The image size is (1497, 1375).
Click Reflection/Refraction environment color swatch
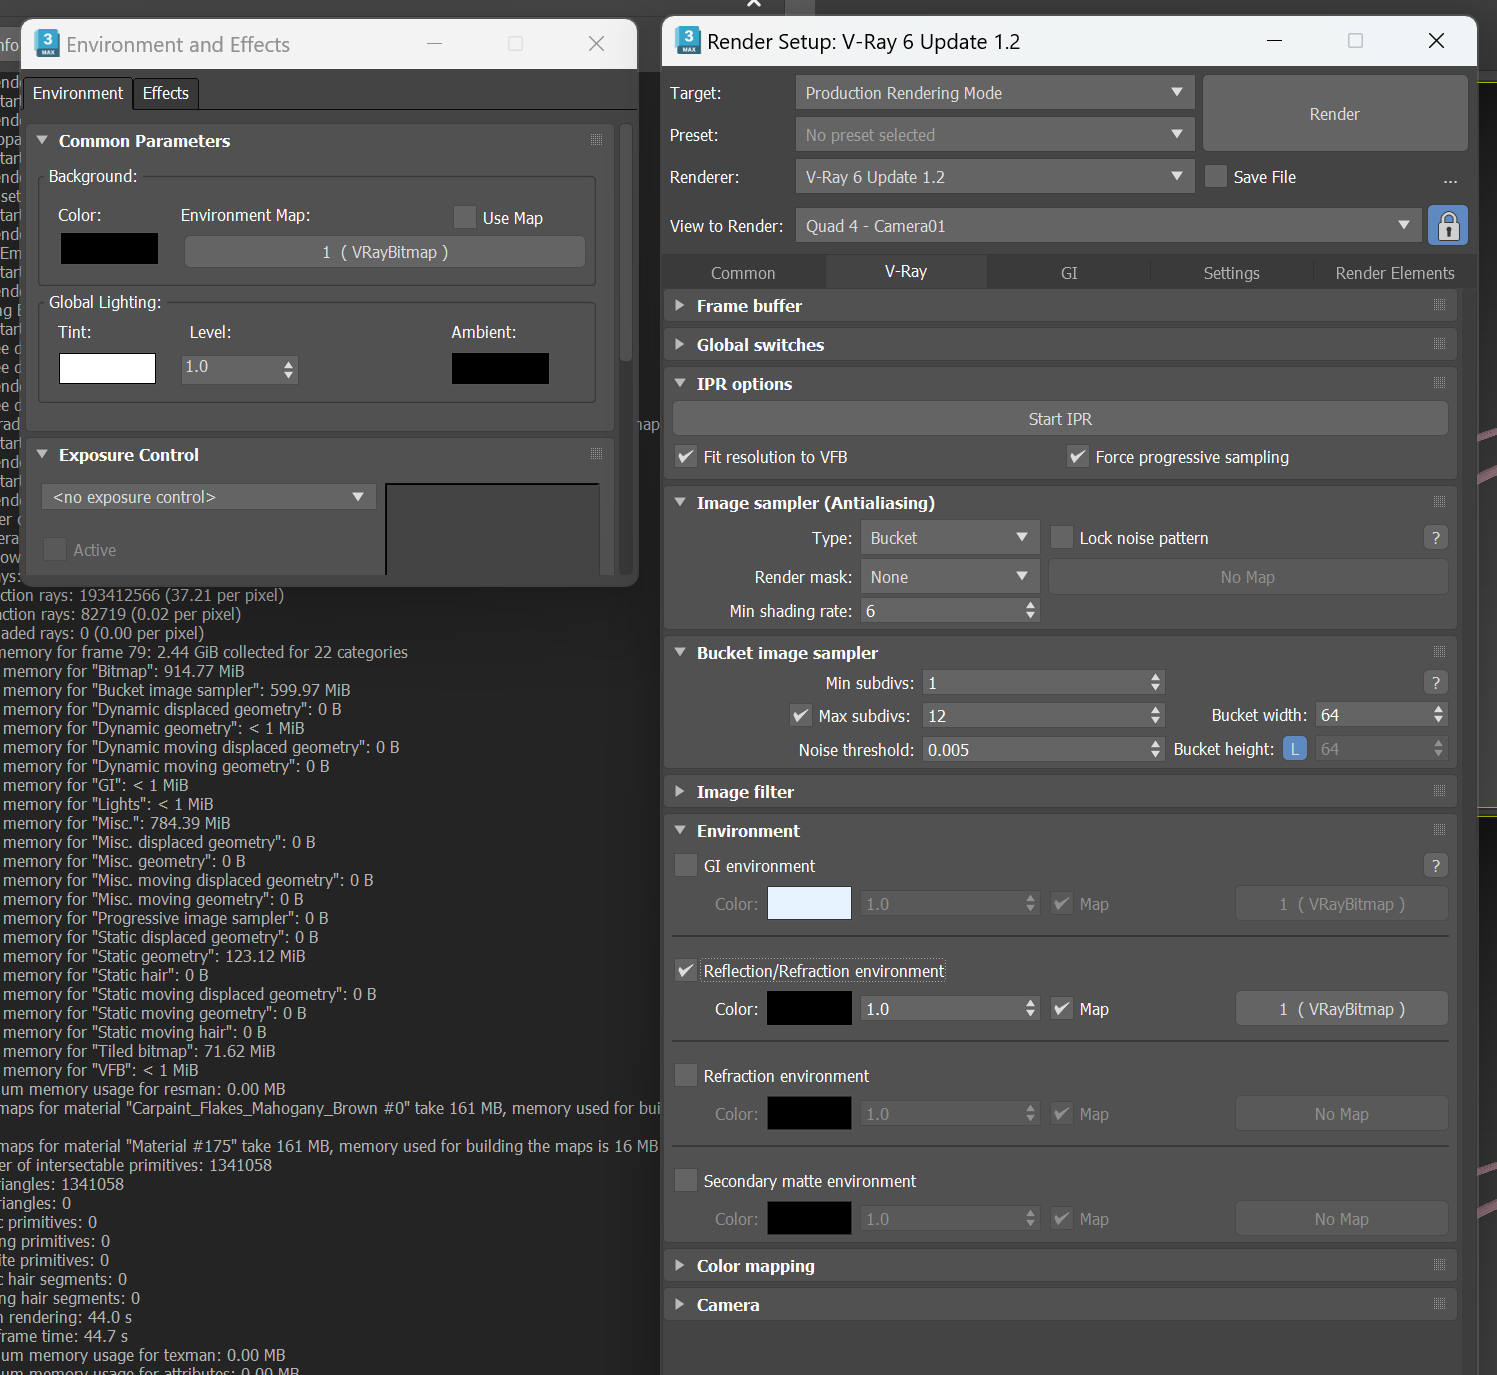(x=809, y=1008)
